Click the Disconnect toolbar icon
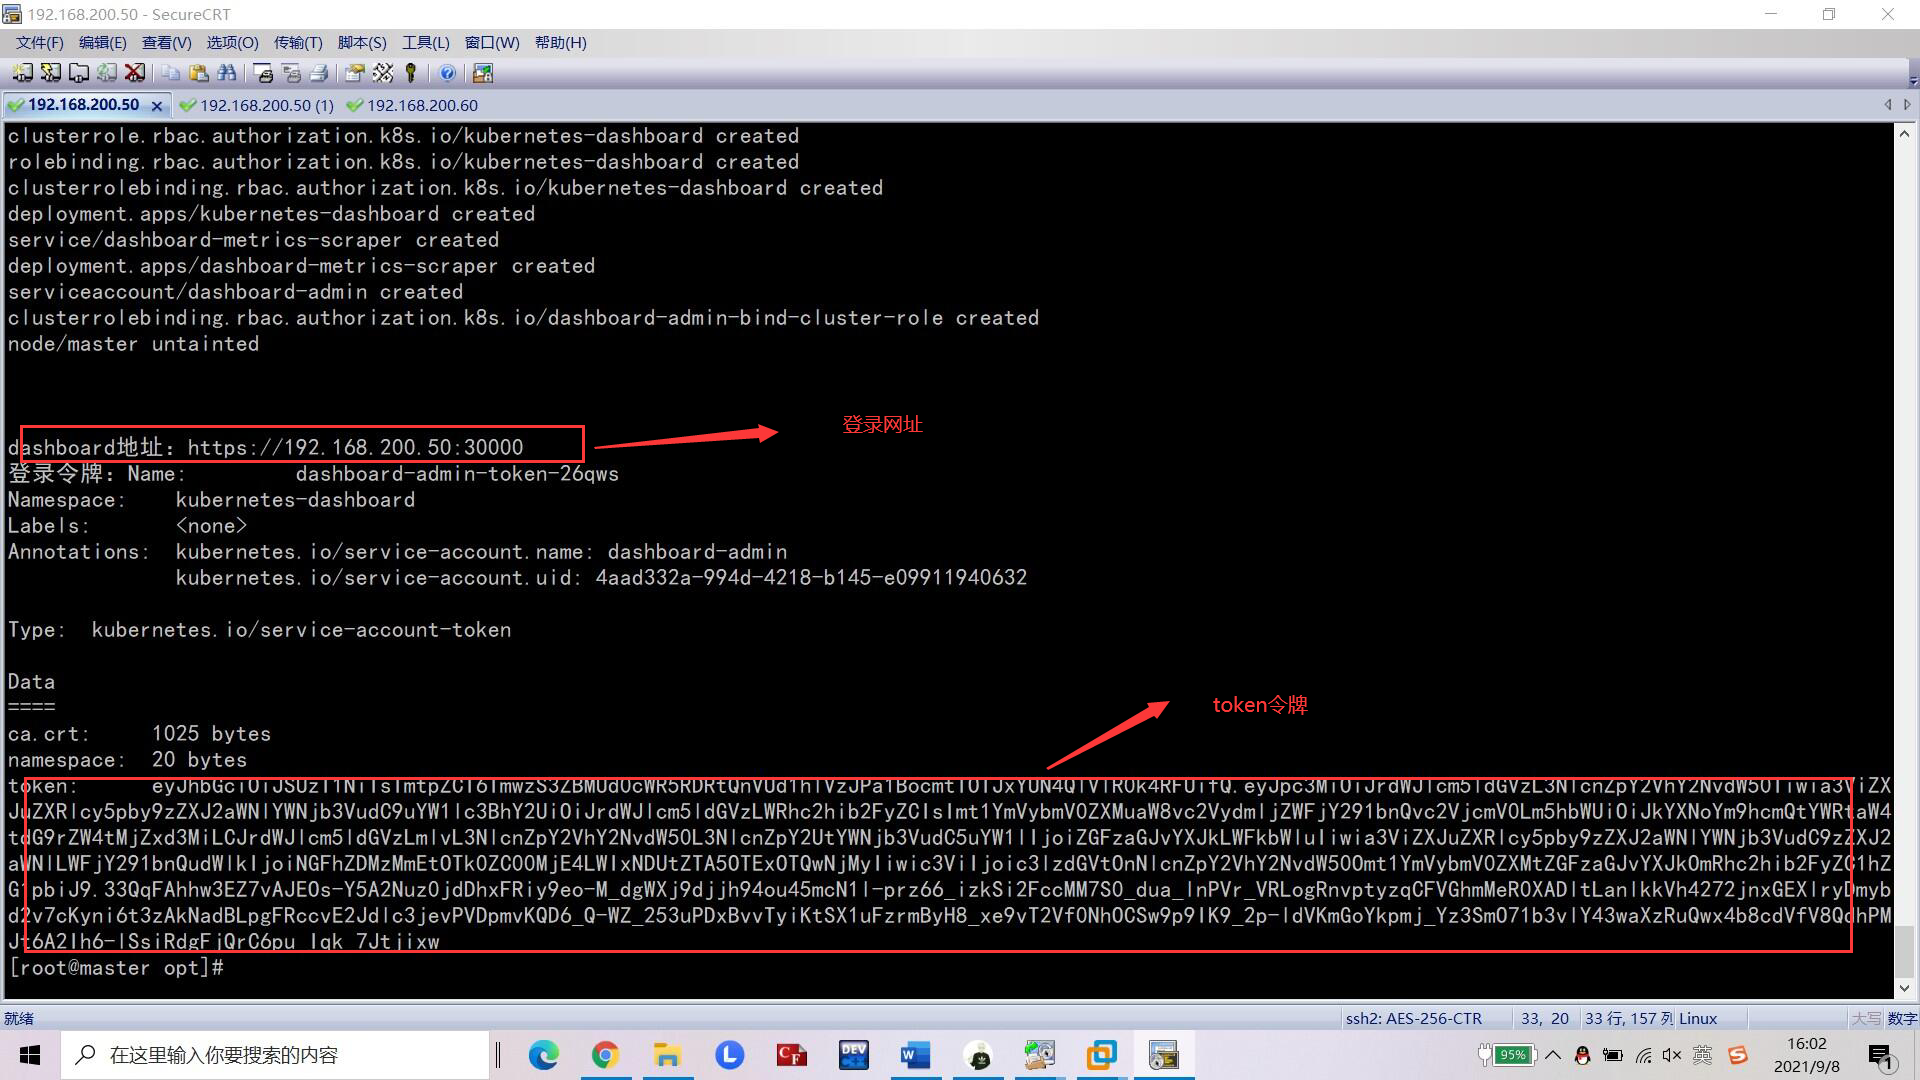 (135, 73)
